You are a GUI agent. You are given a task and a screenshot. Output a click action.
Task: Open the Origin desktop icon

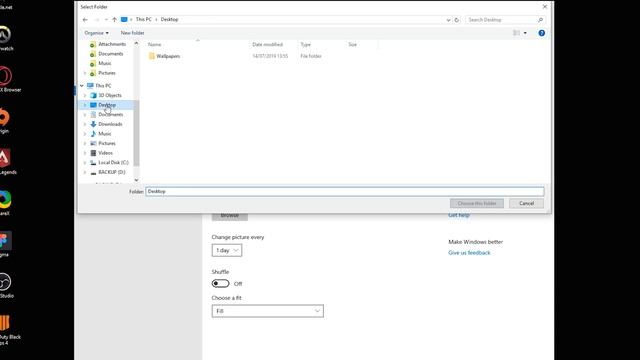coord(4,120)
